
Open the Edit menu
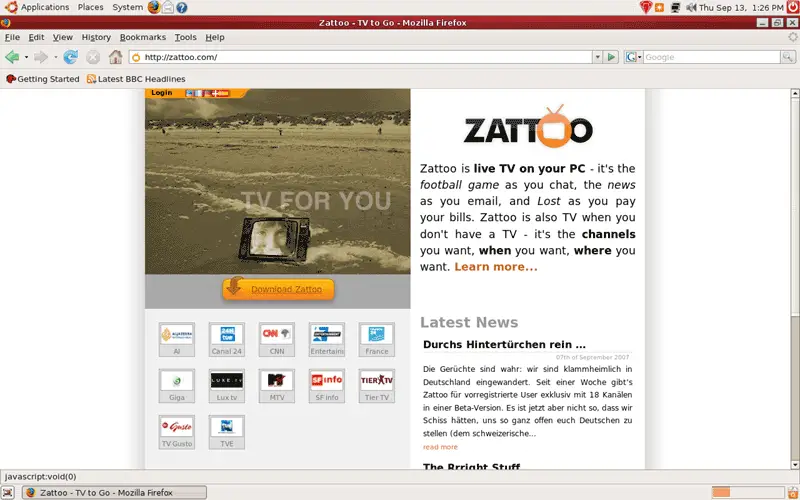pyautogui.click(x=36, y=37)
